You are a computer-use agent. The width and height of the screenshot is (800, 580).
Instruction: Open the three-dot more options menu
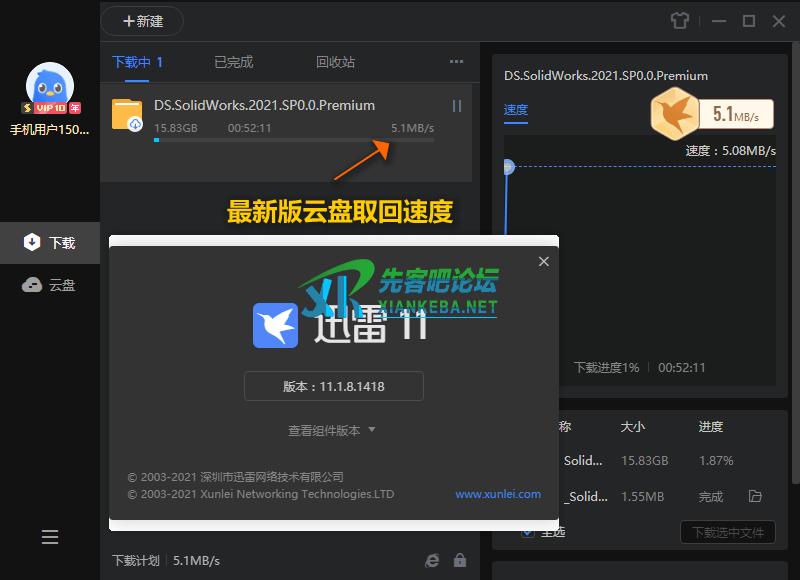456,62
